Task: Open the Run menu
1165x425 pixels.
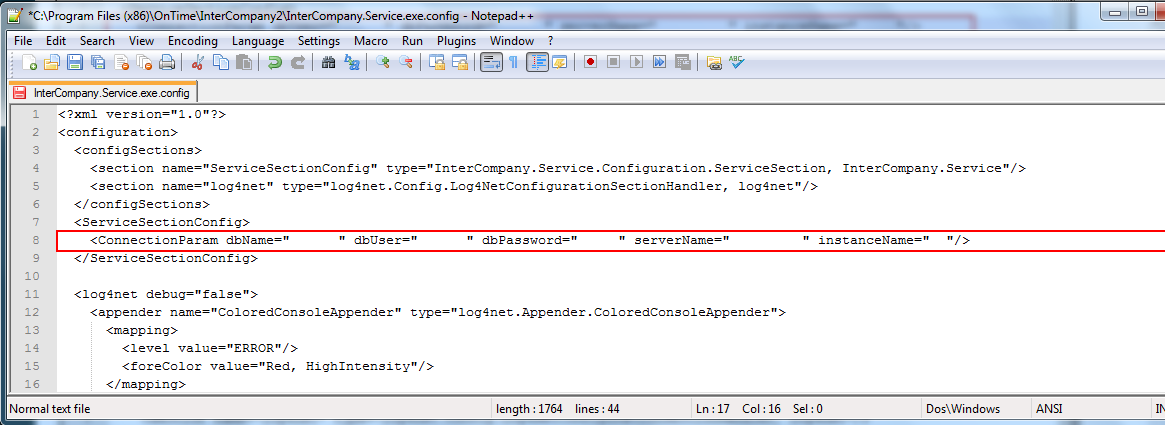Action: click(412, 41)
